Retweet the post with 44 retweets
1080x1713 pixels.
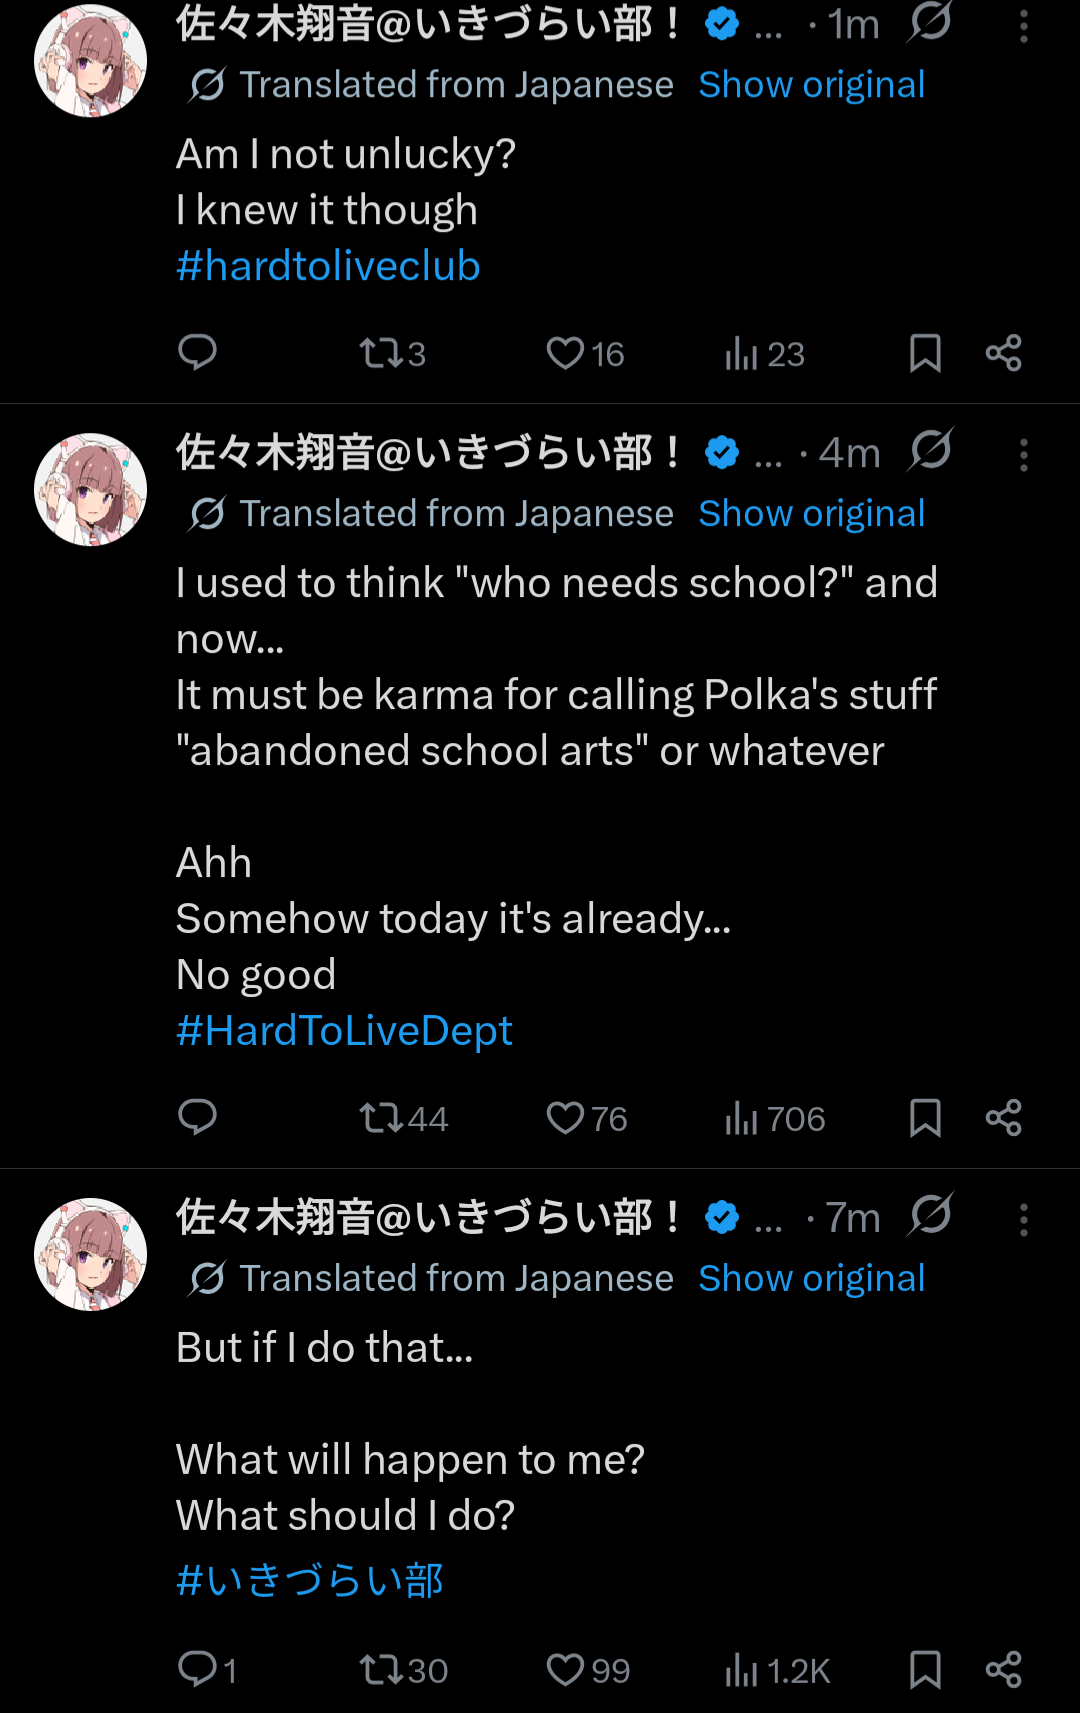[x=380, y=1118]
